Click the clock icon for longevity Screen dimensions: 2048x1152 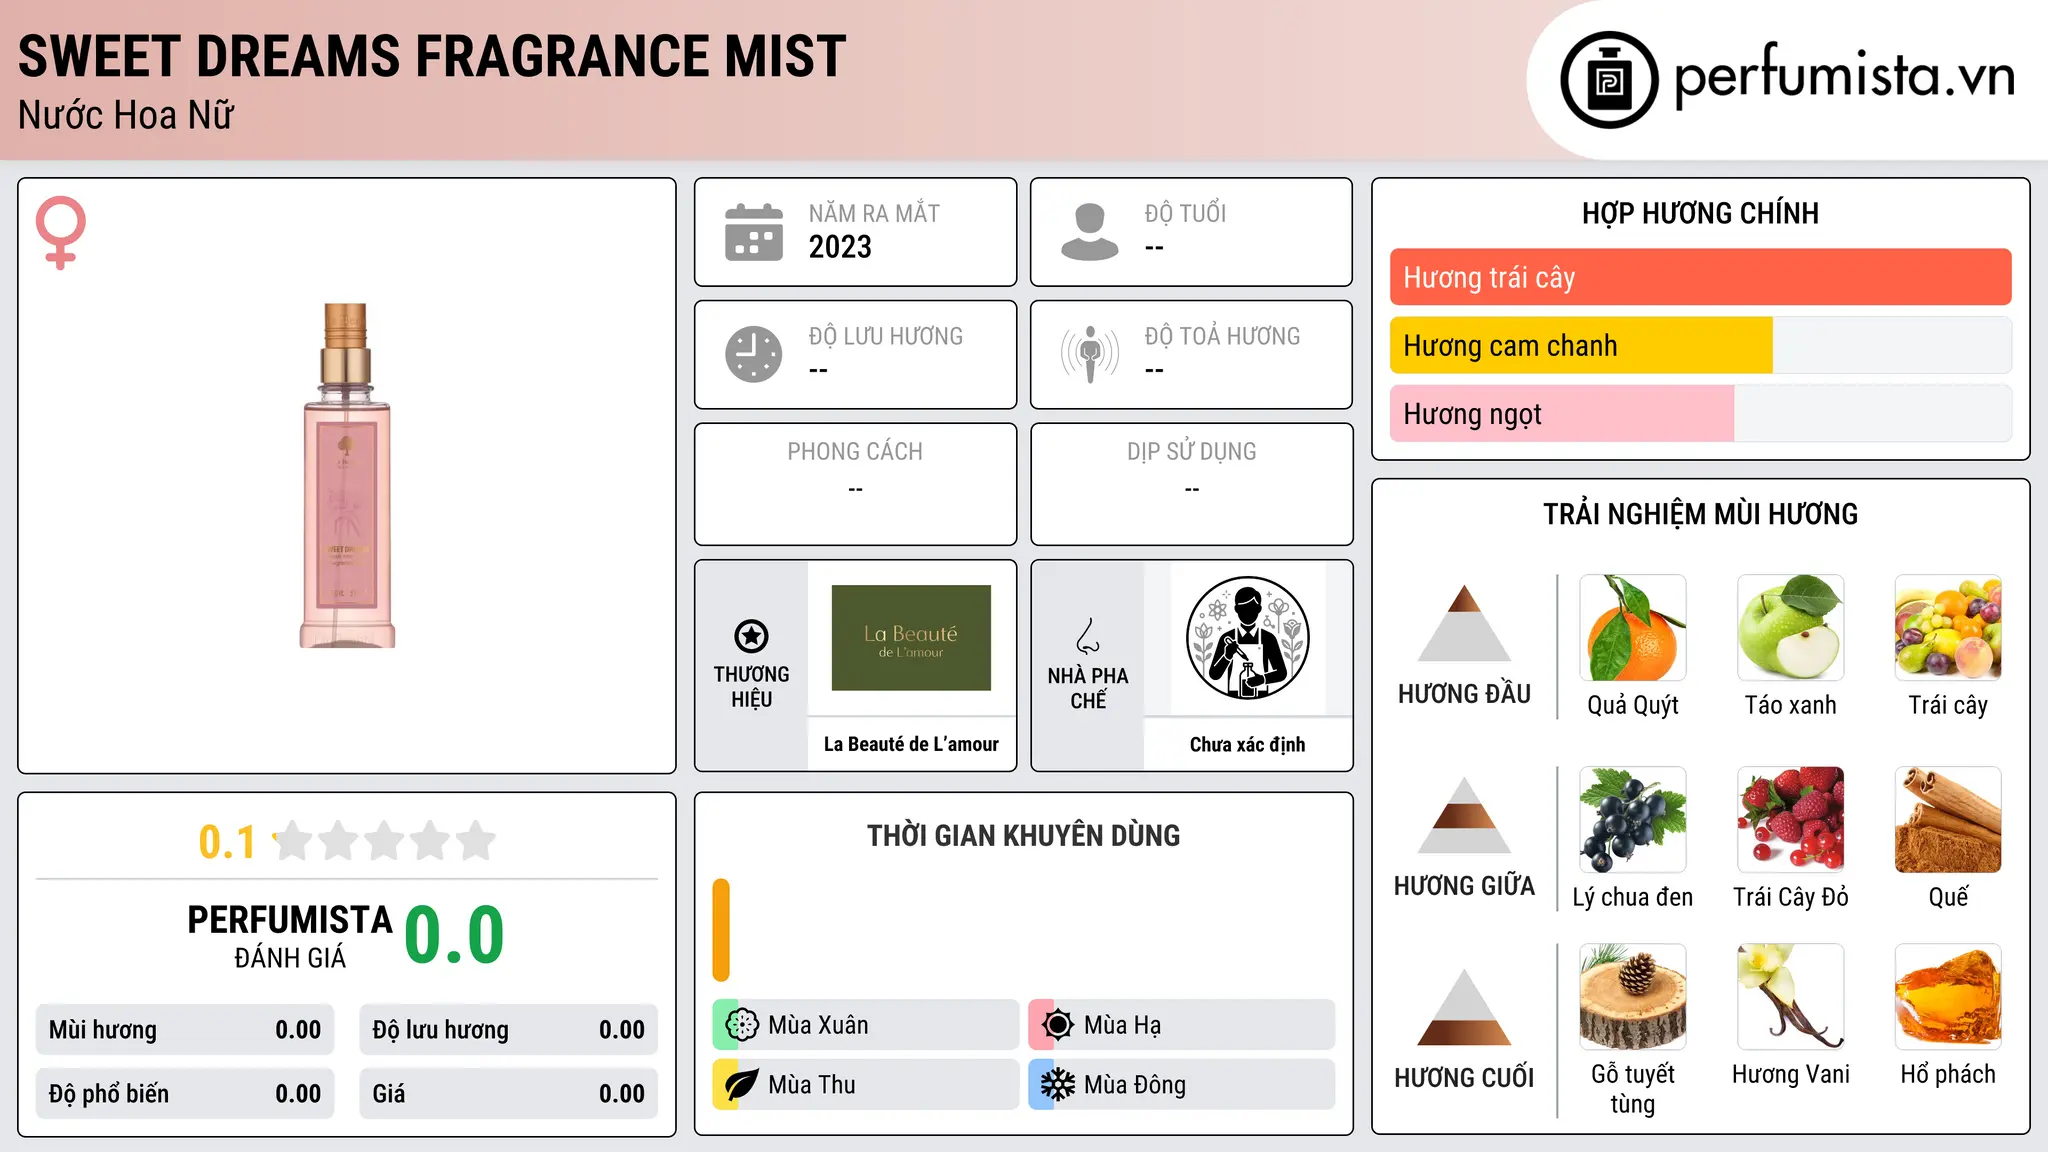tap(754, 354)
